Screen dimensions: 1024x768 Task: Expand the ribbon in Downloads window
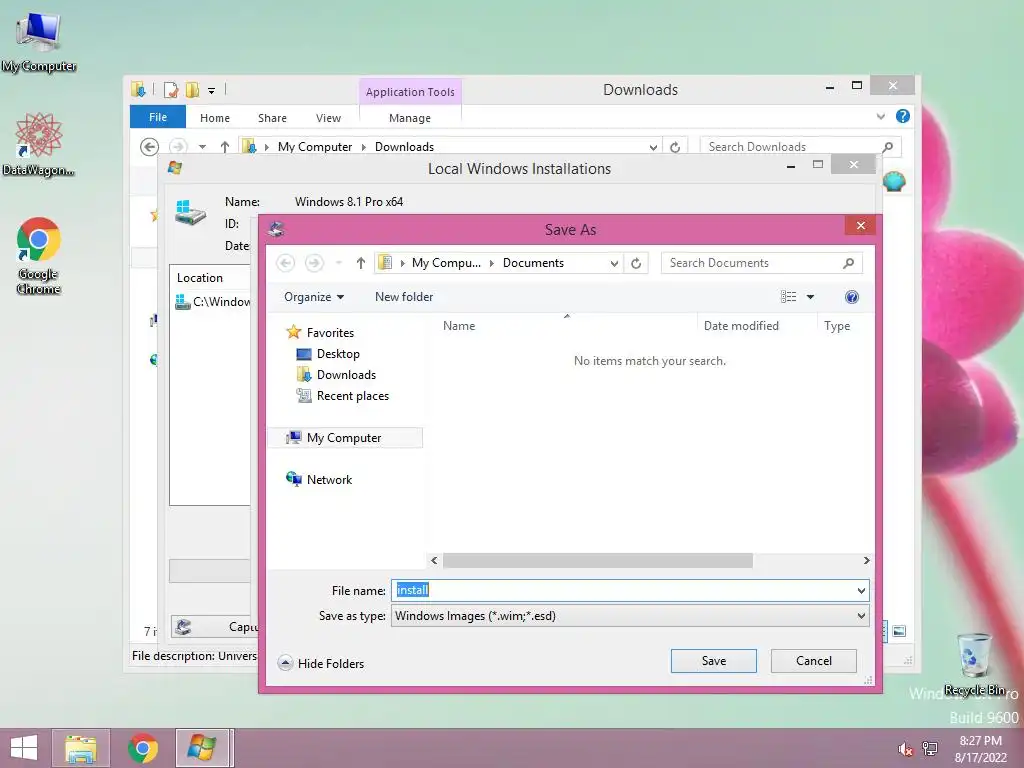click(x=880, y=116)
